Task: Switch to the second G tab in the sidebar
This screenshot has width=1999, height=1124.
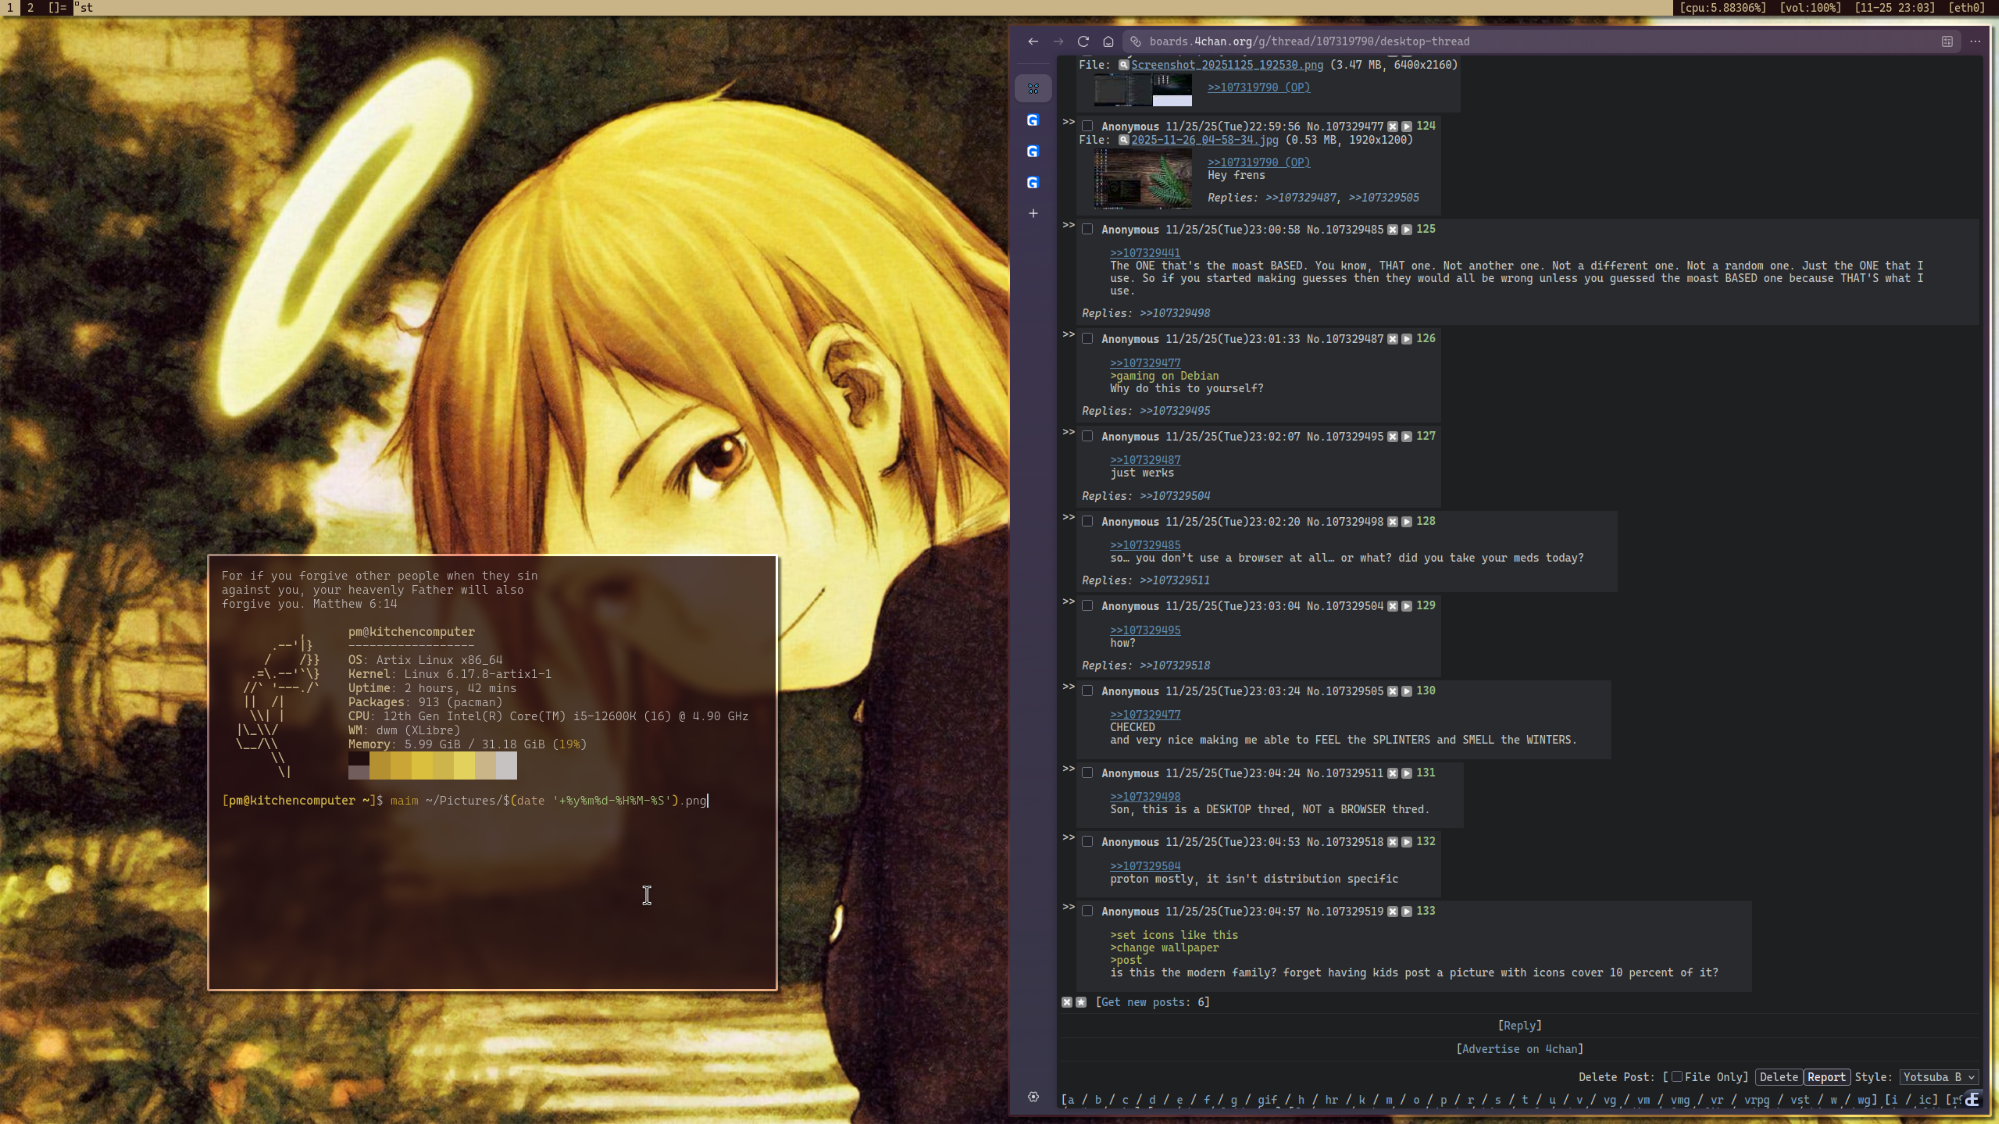Action: (x=1033, y=151)
